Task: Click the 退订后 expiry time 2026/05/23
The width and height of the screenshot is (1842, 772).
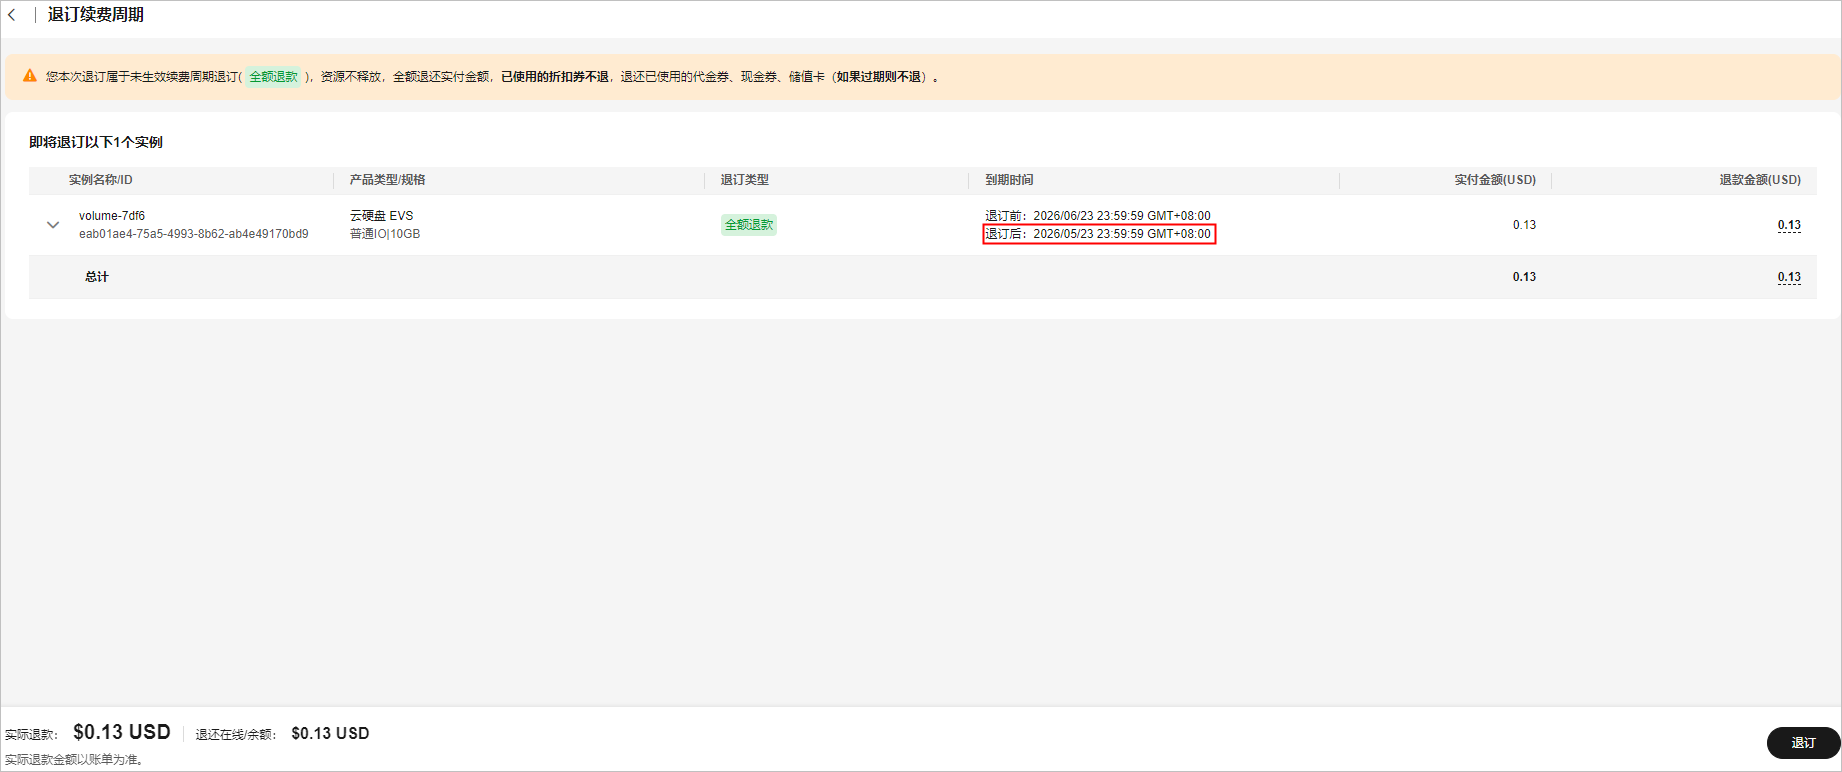Action: coord(1098,234)
